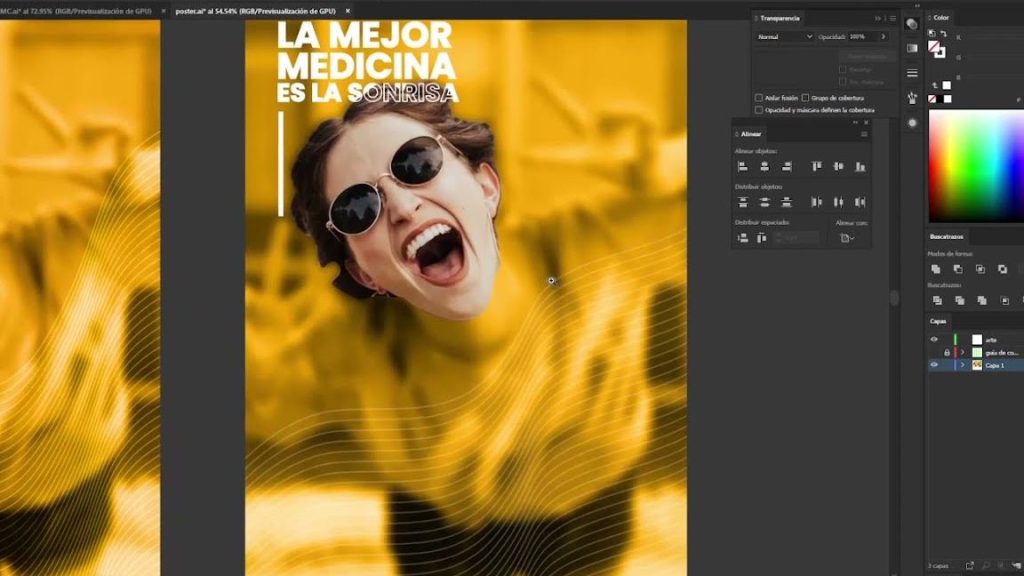Switch to the poster.ai document tab
This screenshot has width=1024, height=576.
tap(257, 10)
